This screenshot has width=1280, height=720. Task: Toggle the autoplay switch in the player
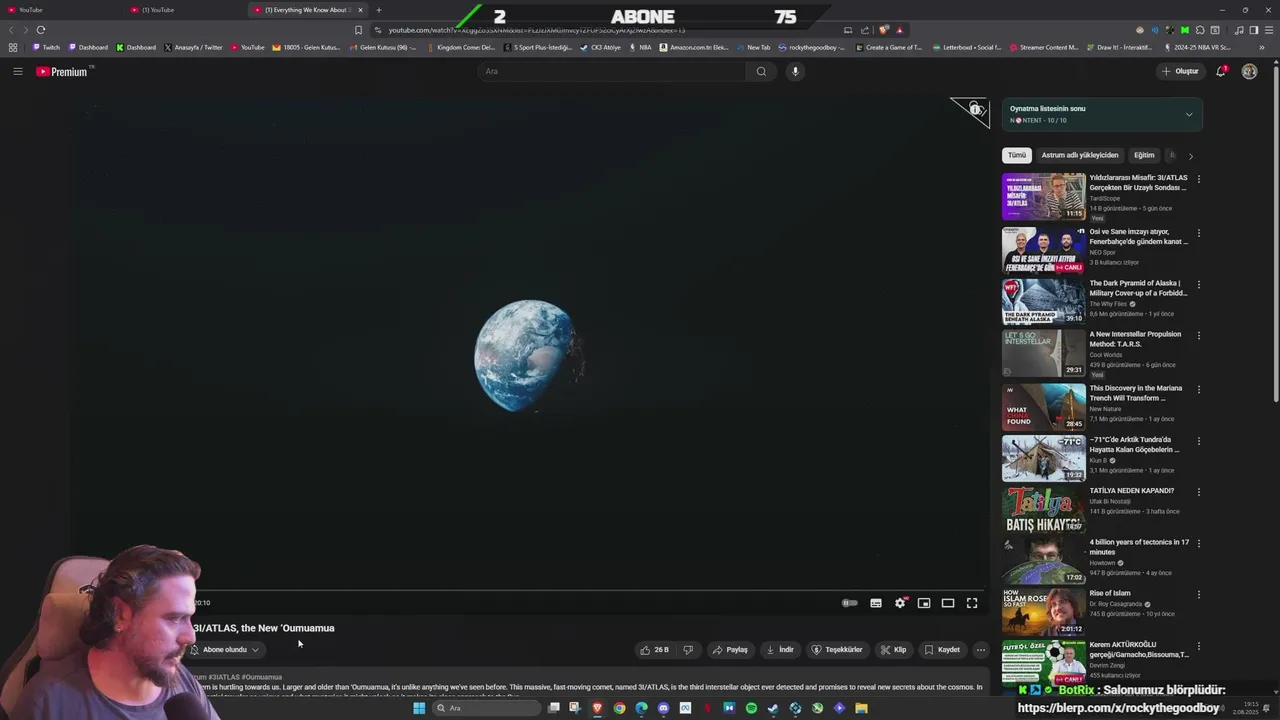click(849, 603)
